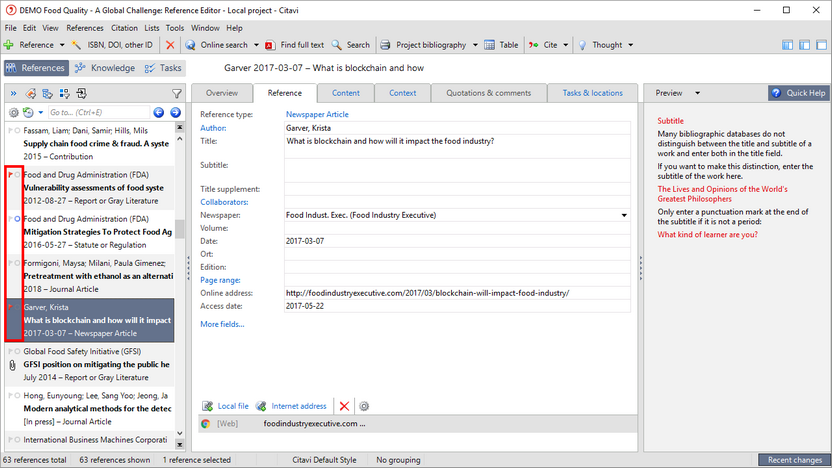Switch to the Tasks & locations tab
Viewport: 832px width, 468px height.
pyautogui.click(x=592, y=93)
